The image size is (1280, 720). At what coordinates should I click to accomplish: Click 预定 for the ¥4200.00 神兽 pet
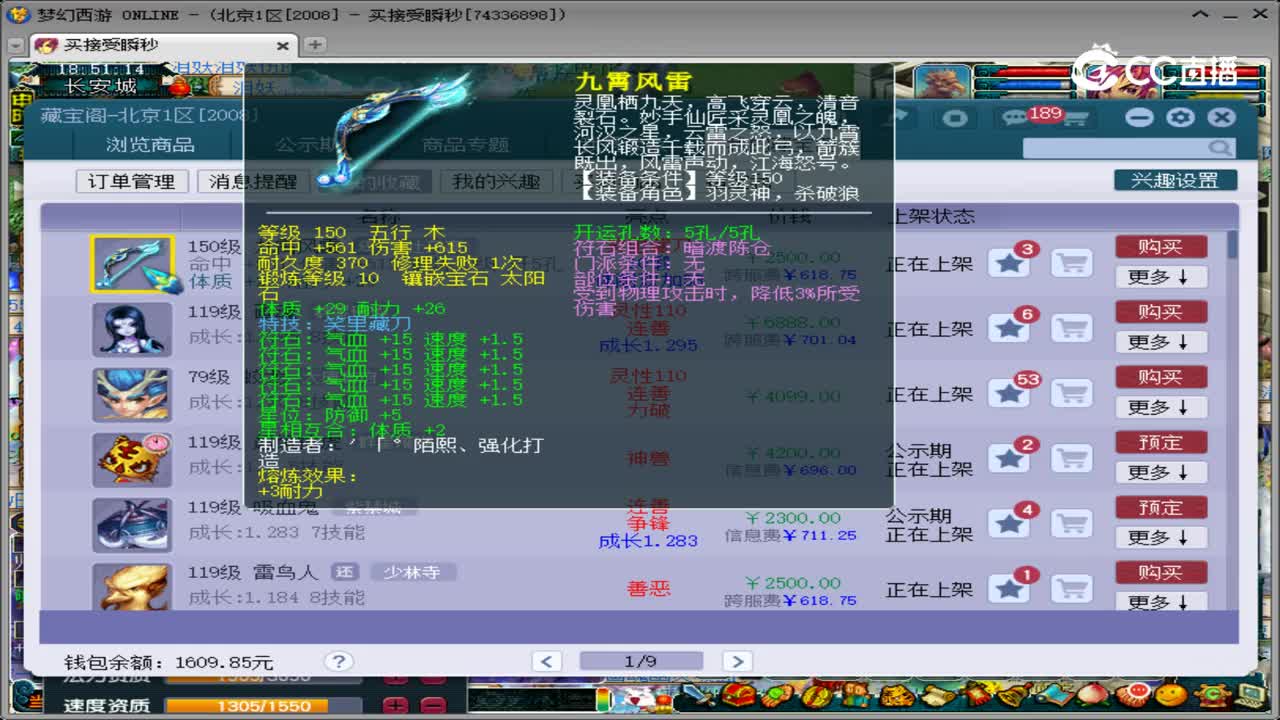(1160, 442)
